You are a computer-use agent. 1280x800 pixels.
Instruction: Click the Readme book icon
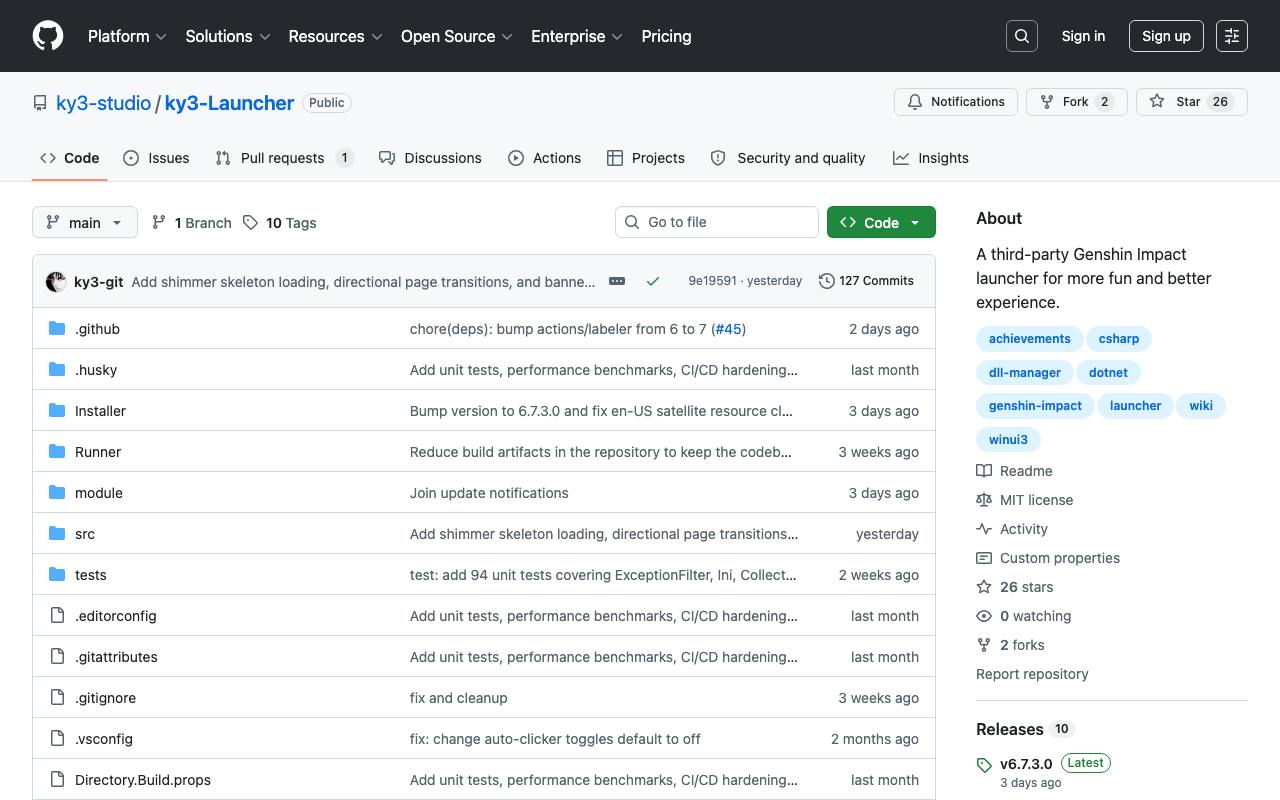pos(984,471)
